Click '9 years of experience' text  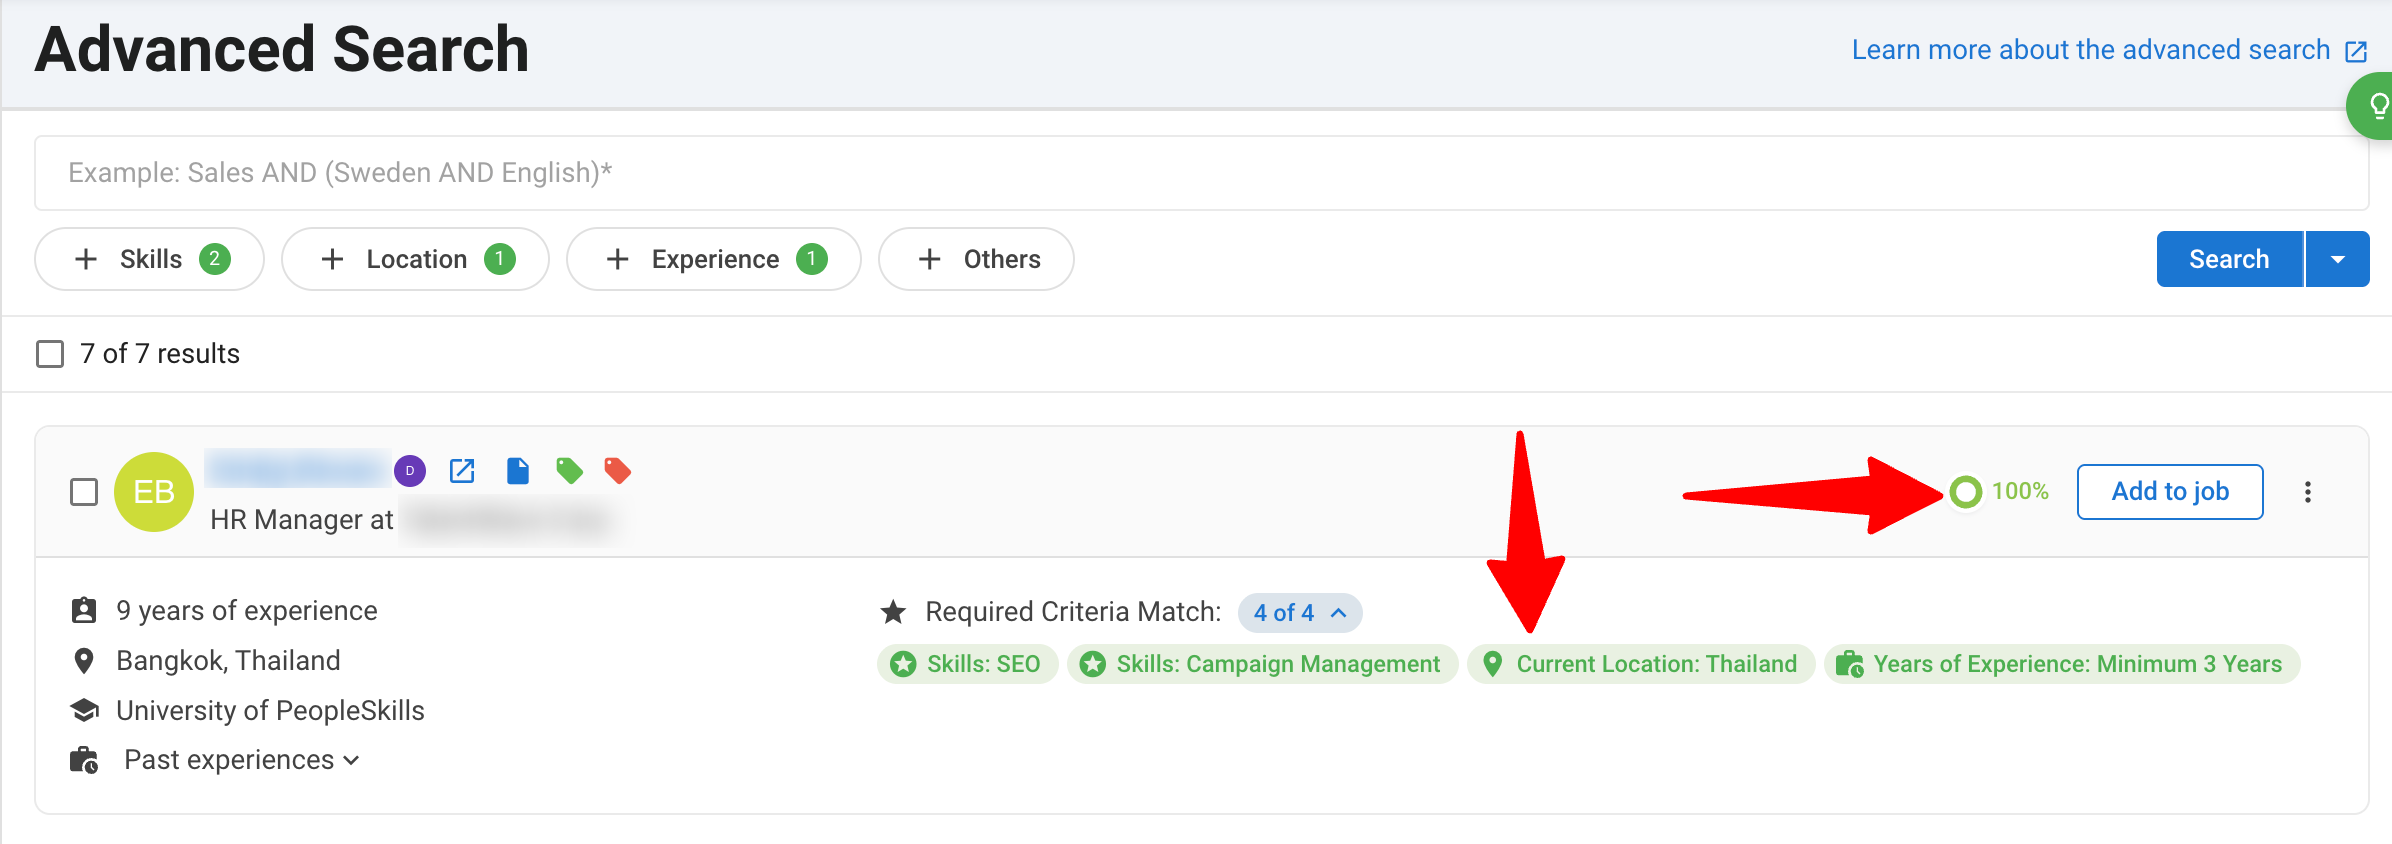pyautogui.click(x=247, y=611)
